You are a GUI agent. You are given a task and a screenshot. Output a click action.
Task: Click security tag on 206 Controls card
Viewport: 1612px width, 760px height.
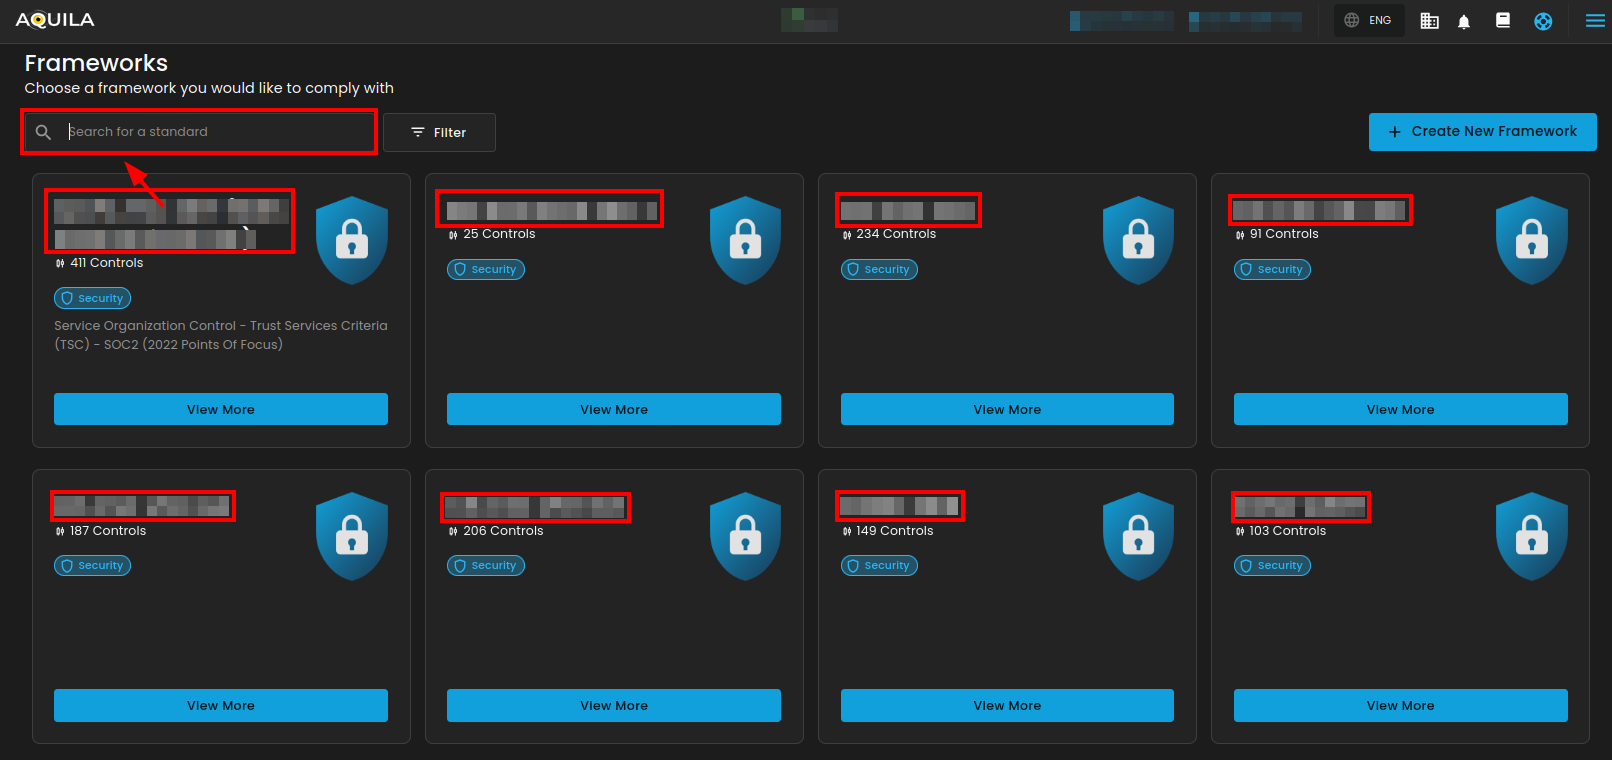coord(486,565)
